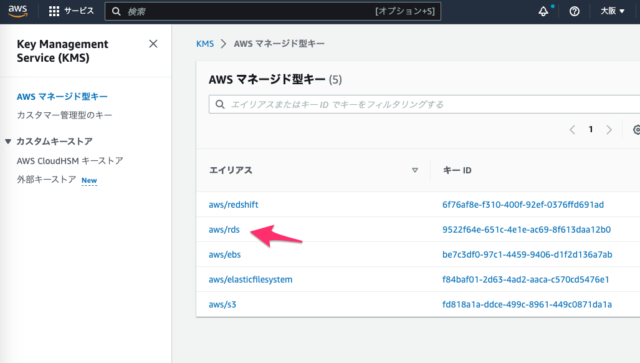Go to the next page arrow
Image resolution: width=640 pixels, height=363 pixels.
click(x=609, y=129)
